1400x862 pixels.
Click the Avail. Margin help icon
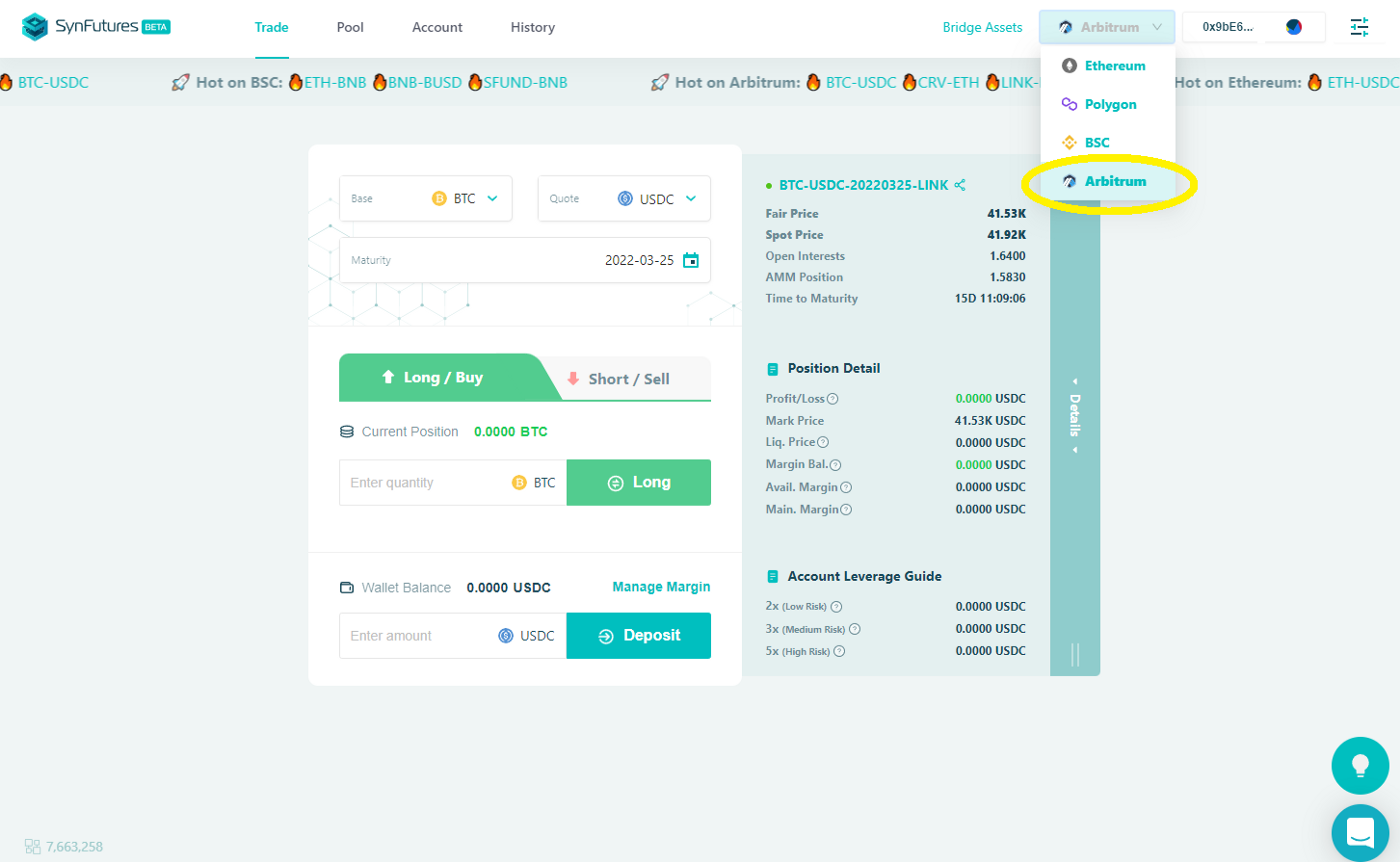click(x=846, y=487)
